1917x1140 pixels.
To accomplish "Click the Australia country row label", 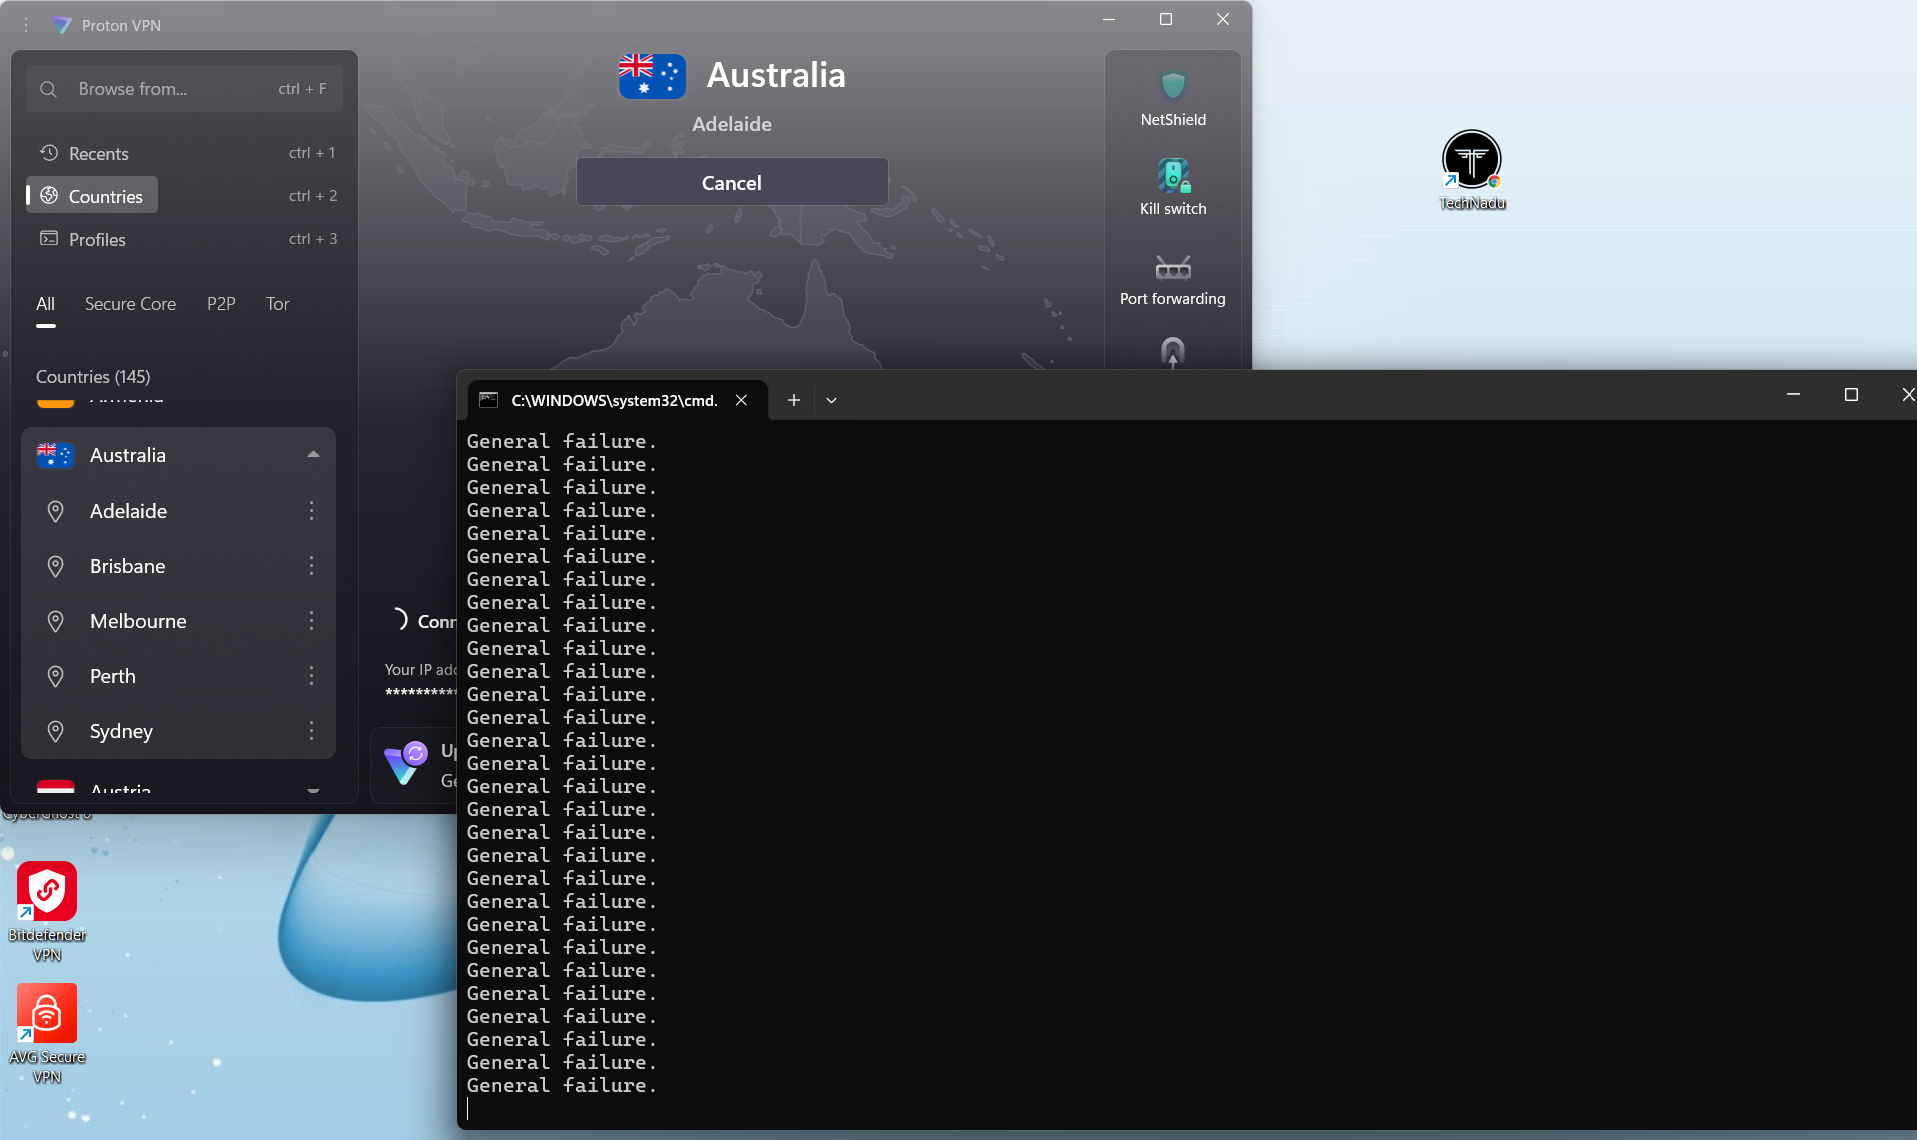I will point(128,455).
